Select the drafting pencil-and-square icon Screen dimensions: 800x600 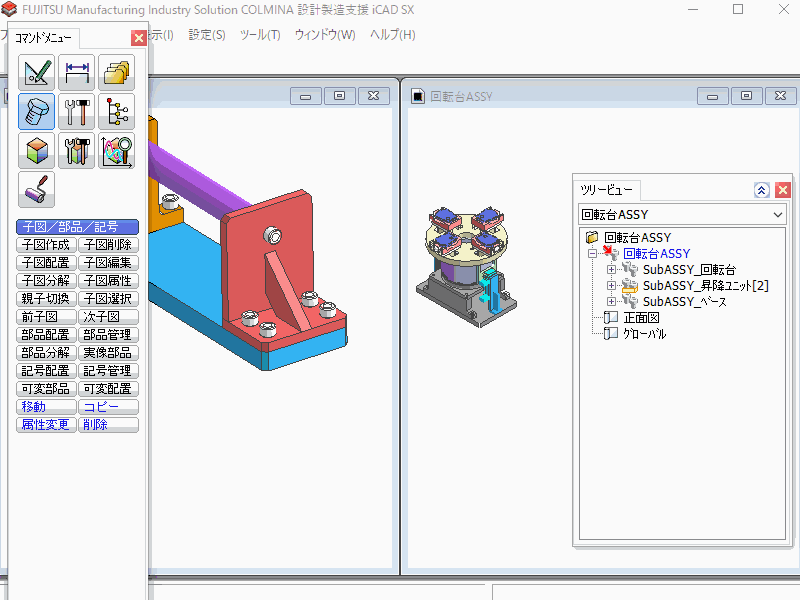(36, 72)
